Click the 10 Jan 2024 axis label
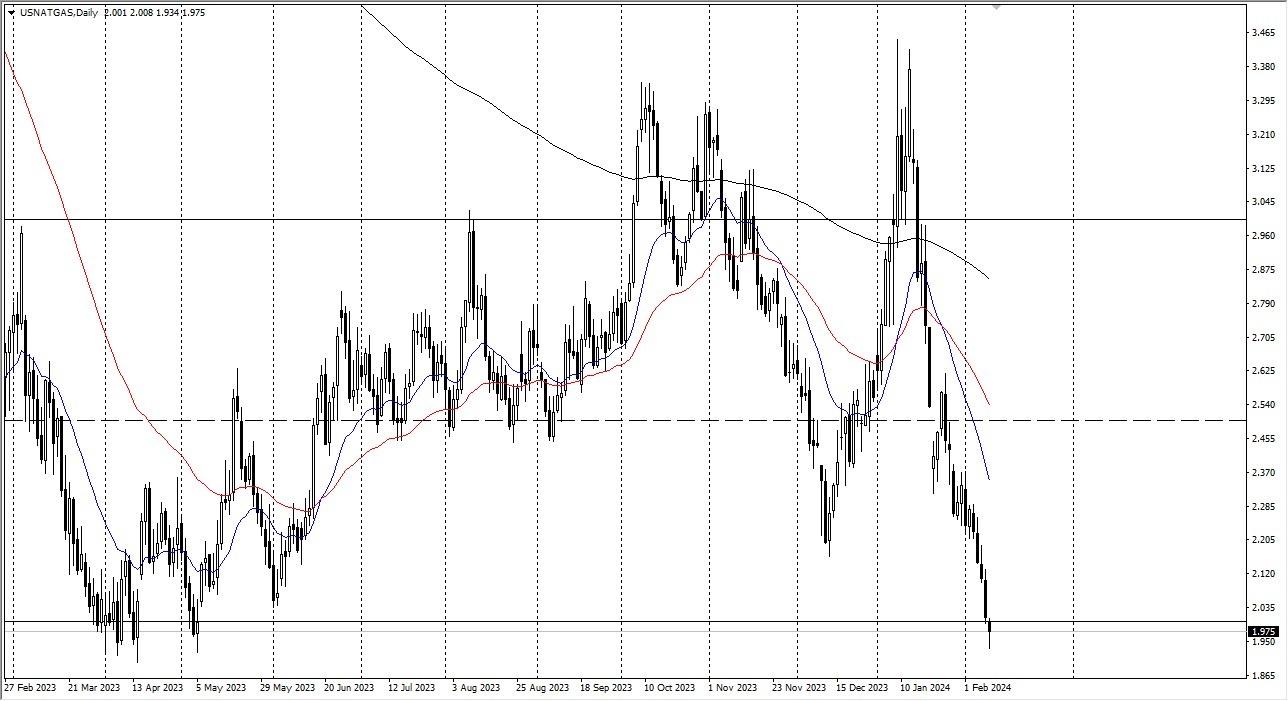This screenshot has height=701, width=1288. click(x=925, y=688)
